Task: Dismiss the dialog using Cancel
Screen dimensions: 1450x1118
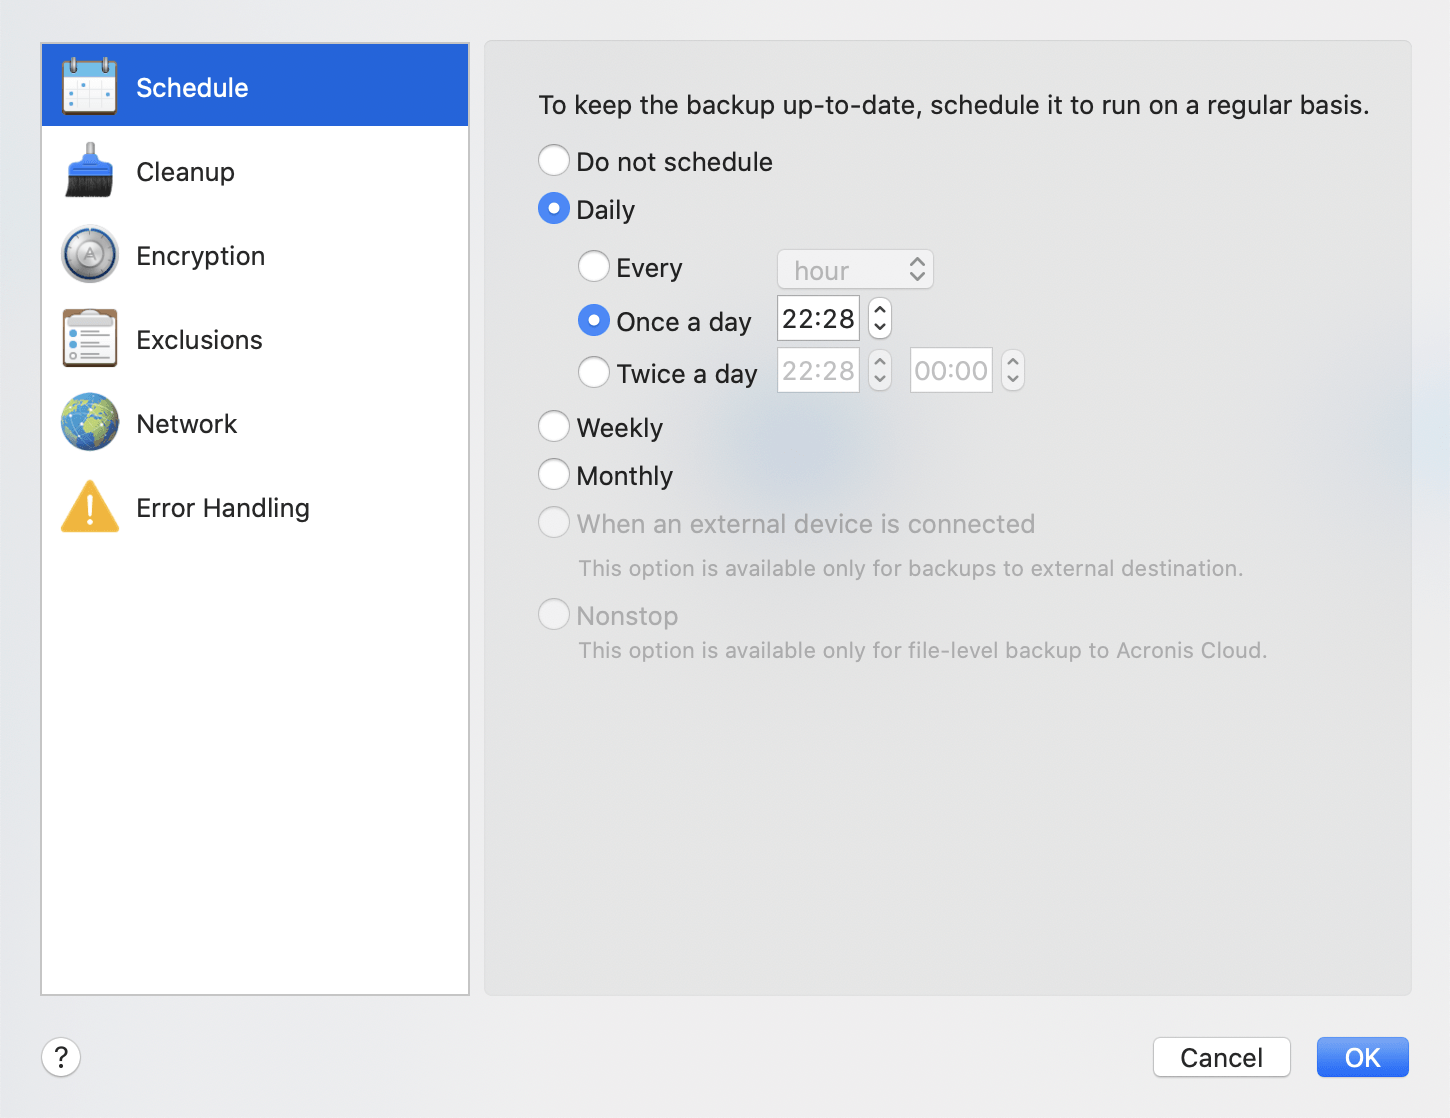Action: tap(1221, 1057)
